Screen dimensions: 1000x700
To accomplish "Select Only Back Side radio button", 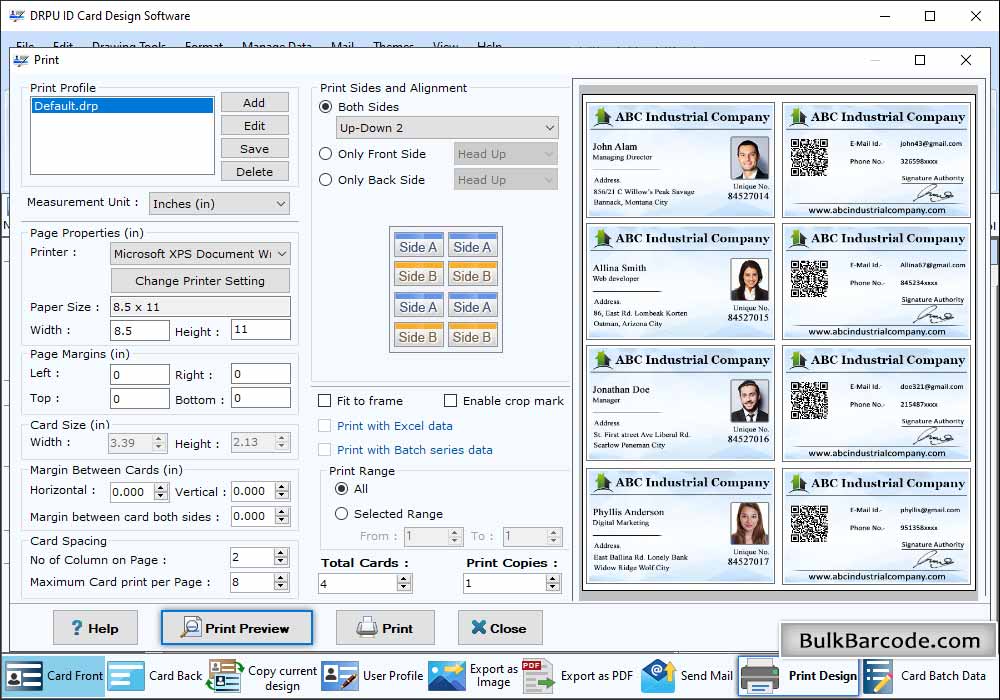I will 325,180.
